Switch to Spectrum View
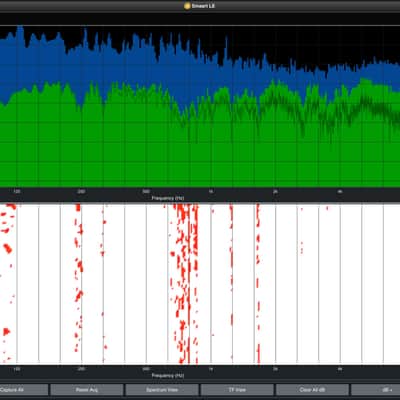The image size is (400, 400). (162, 389)
